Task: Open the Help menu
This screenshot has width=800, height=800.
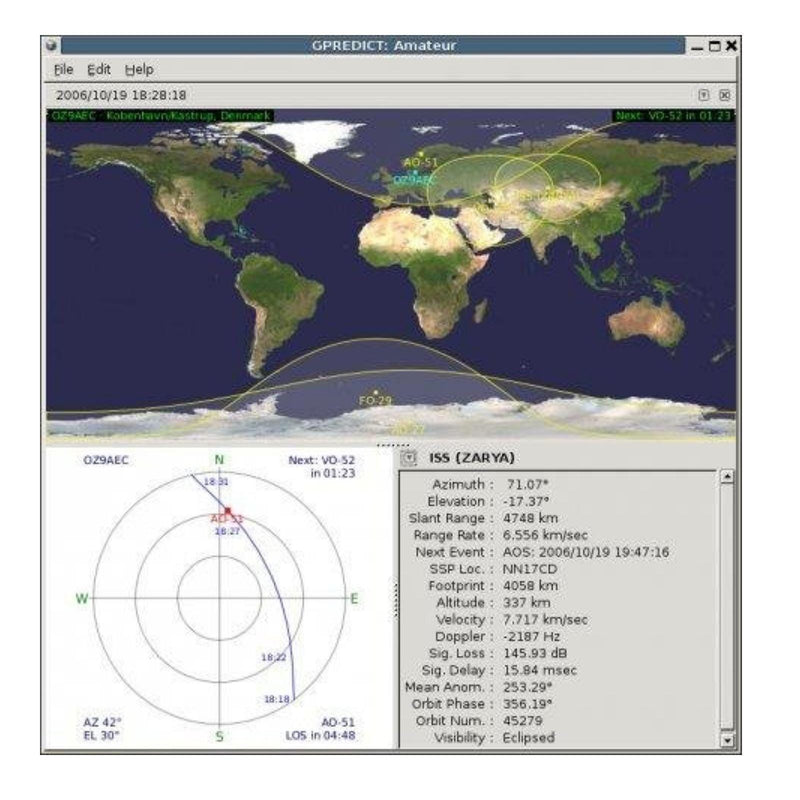Action: (x=139, y=69)
